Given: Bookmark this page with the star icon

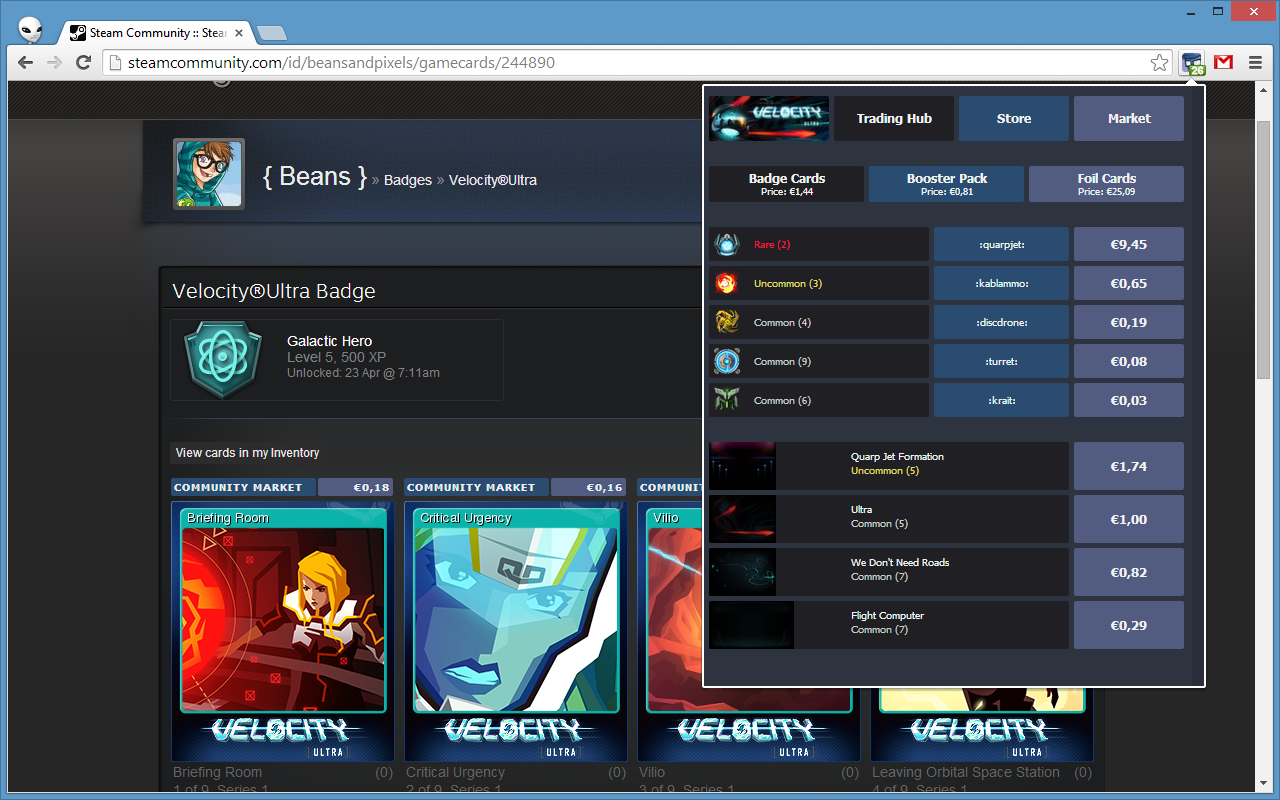Looking at the screenshot, I should (x=1159, y=63).
